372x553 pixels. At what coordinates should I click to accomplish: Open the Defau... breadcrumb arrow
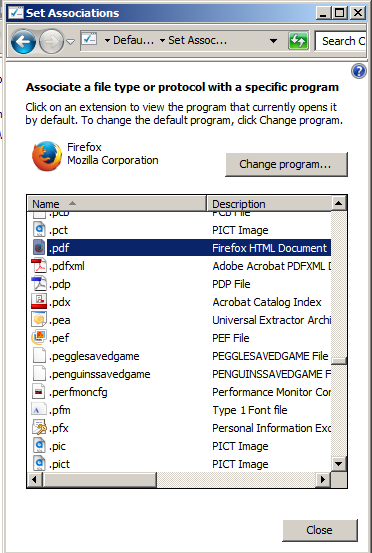[107, 41]
